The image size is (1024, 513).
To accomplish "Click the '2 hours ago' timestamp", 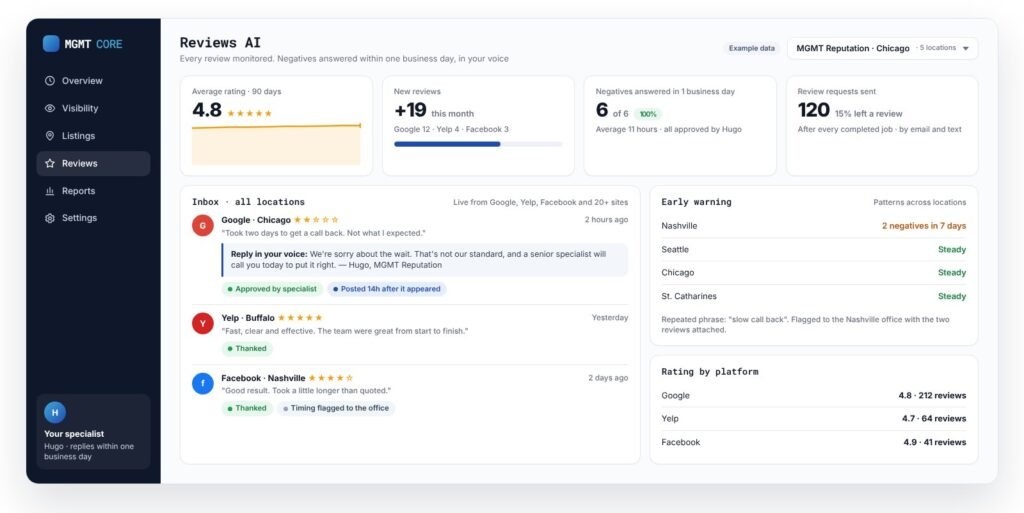I will [x=606, y=220].
